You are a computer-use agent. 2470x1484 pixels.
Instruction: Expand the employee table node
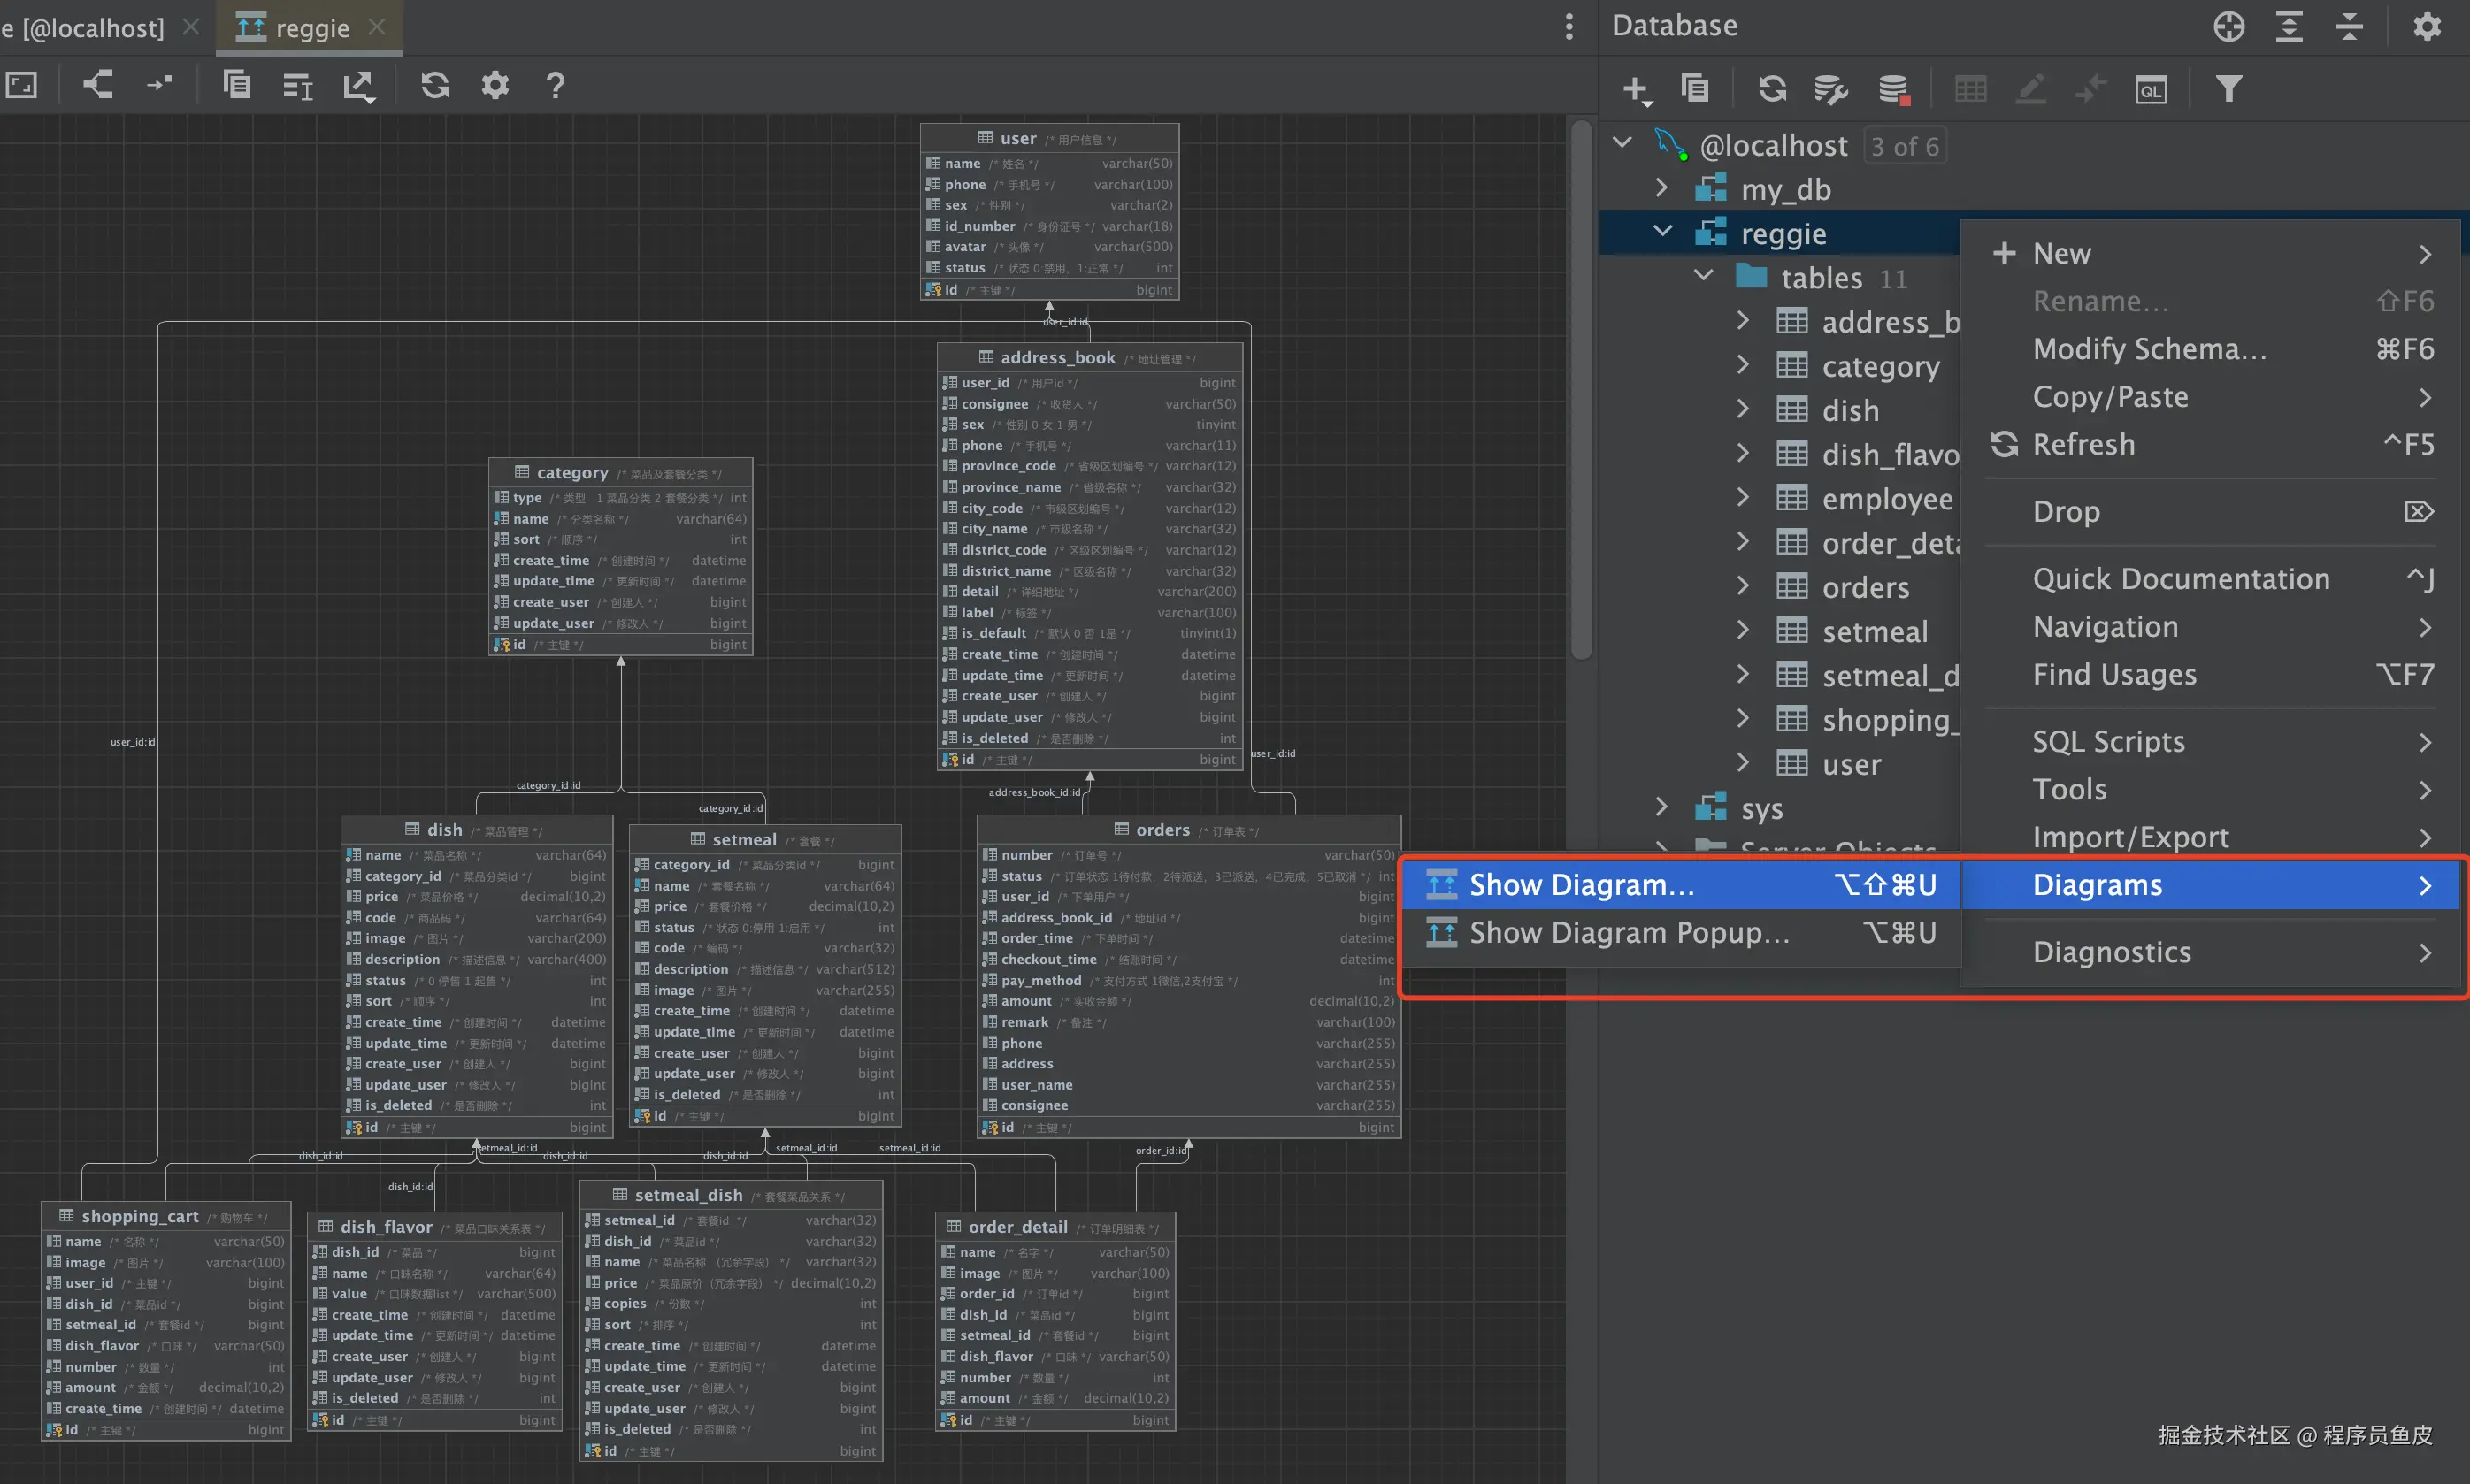(1743, 497)
